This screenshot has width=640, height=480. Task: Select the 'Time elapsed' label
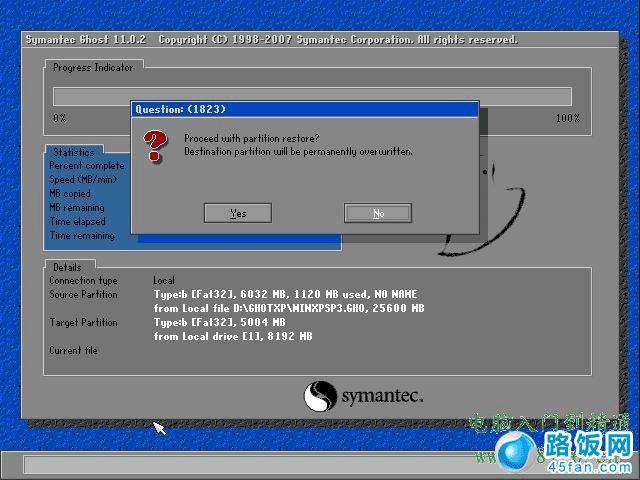click(78, 222)
